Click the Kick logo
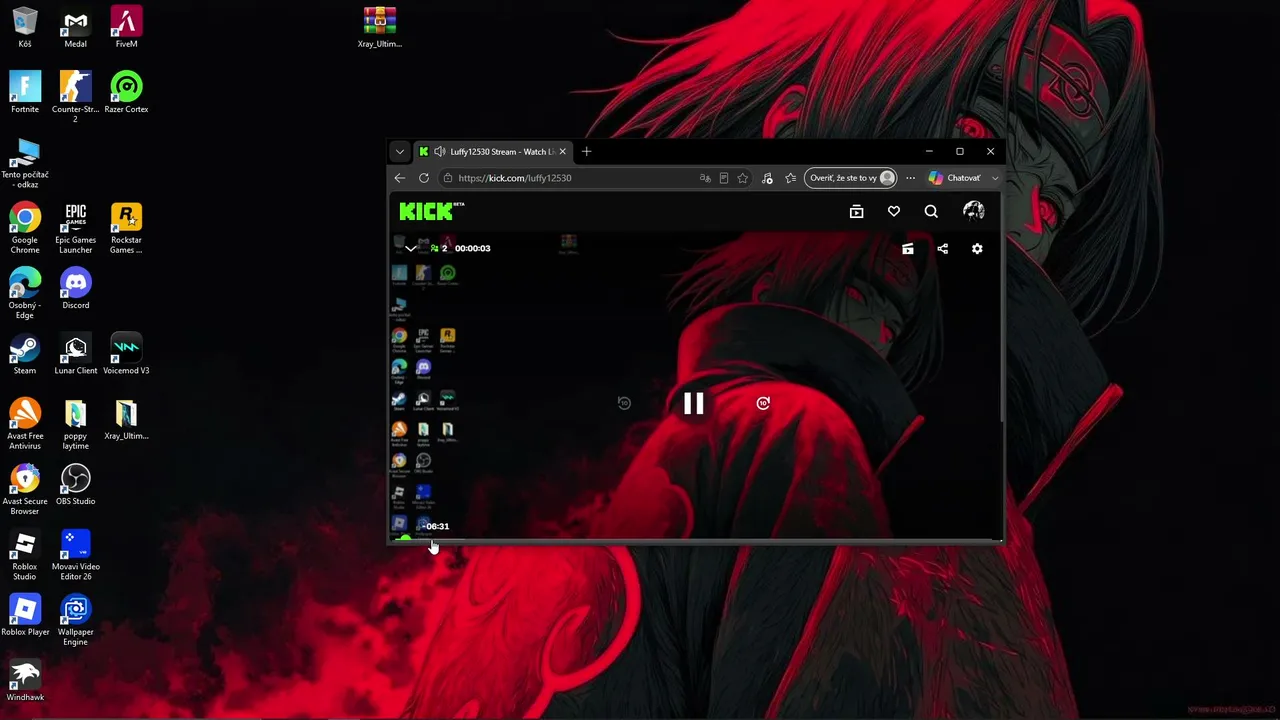 (432, 211)
